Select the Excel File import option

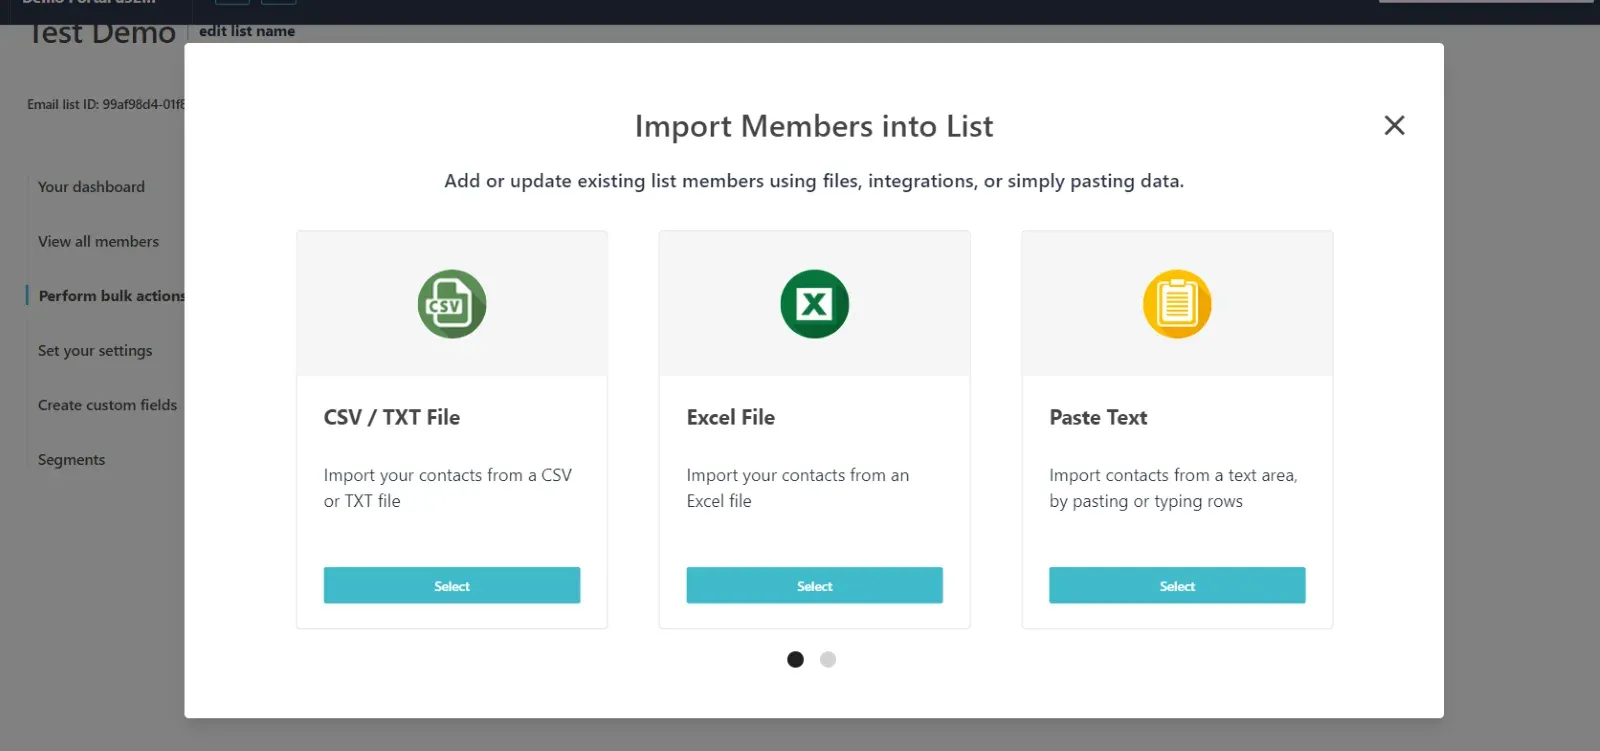(815, 585)
